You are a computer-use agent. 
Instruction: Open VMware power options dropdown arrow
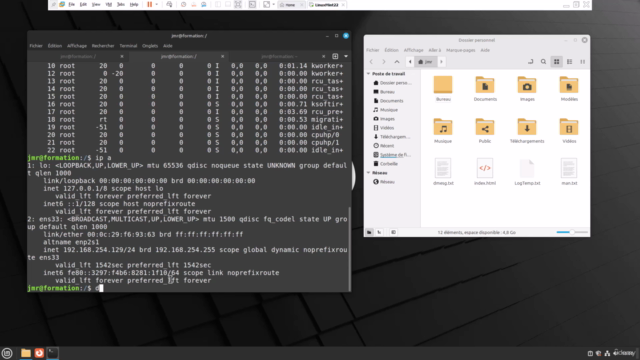[x=157, y=4]
